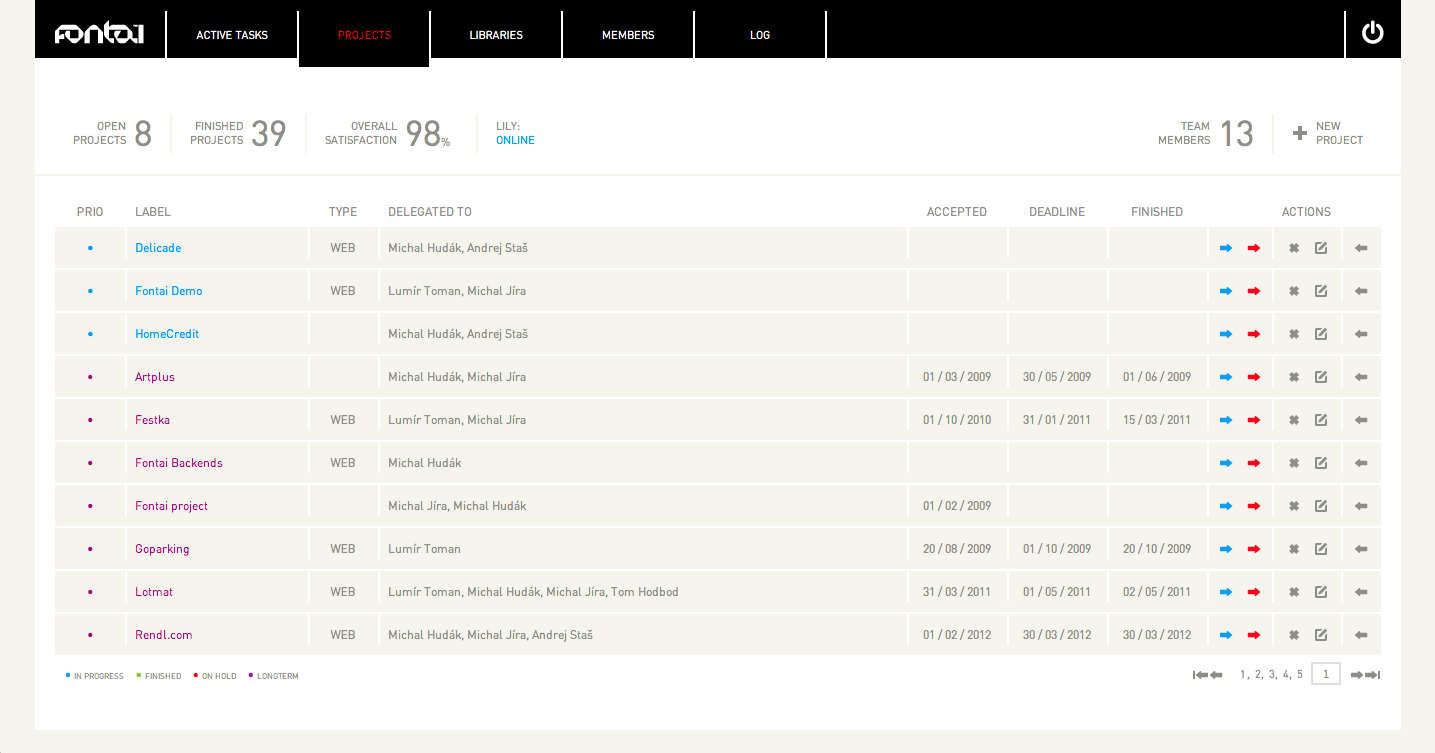Click the Open Projects count 8

click(x=143, y=134)
